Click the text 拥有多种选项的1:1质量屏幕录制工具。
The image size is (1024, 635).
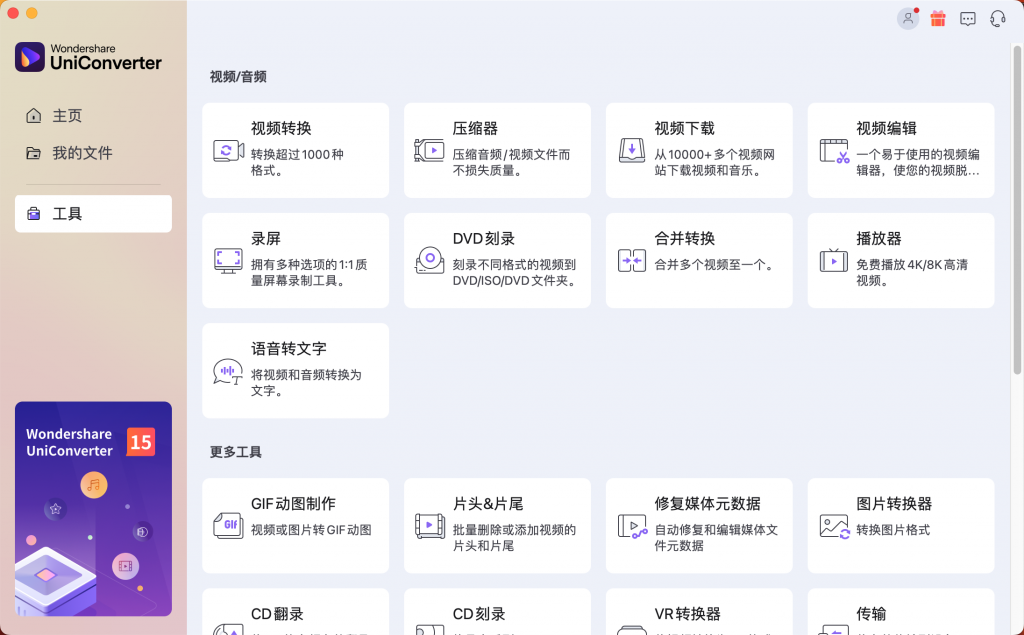309,272
